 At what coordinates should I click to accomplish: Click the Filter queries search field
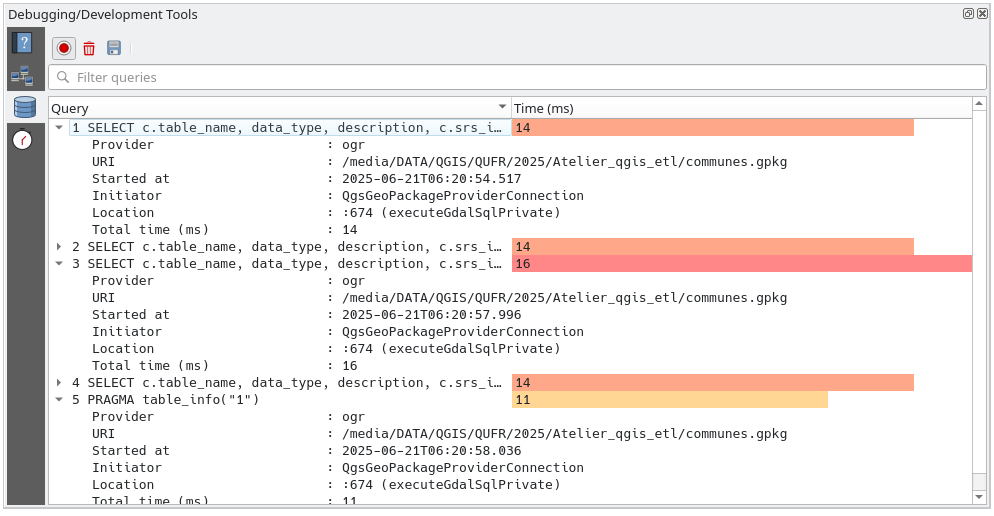point(517,77)
